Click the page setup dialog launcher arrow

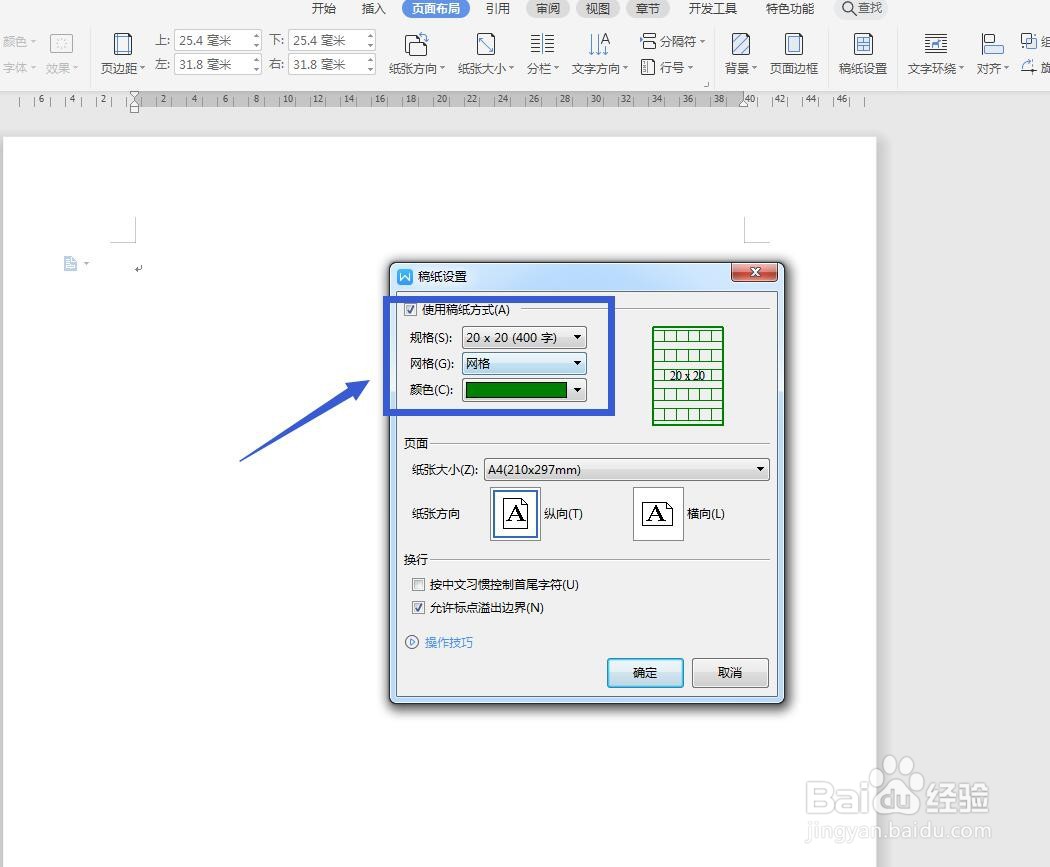706,84
